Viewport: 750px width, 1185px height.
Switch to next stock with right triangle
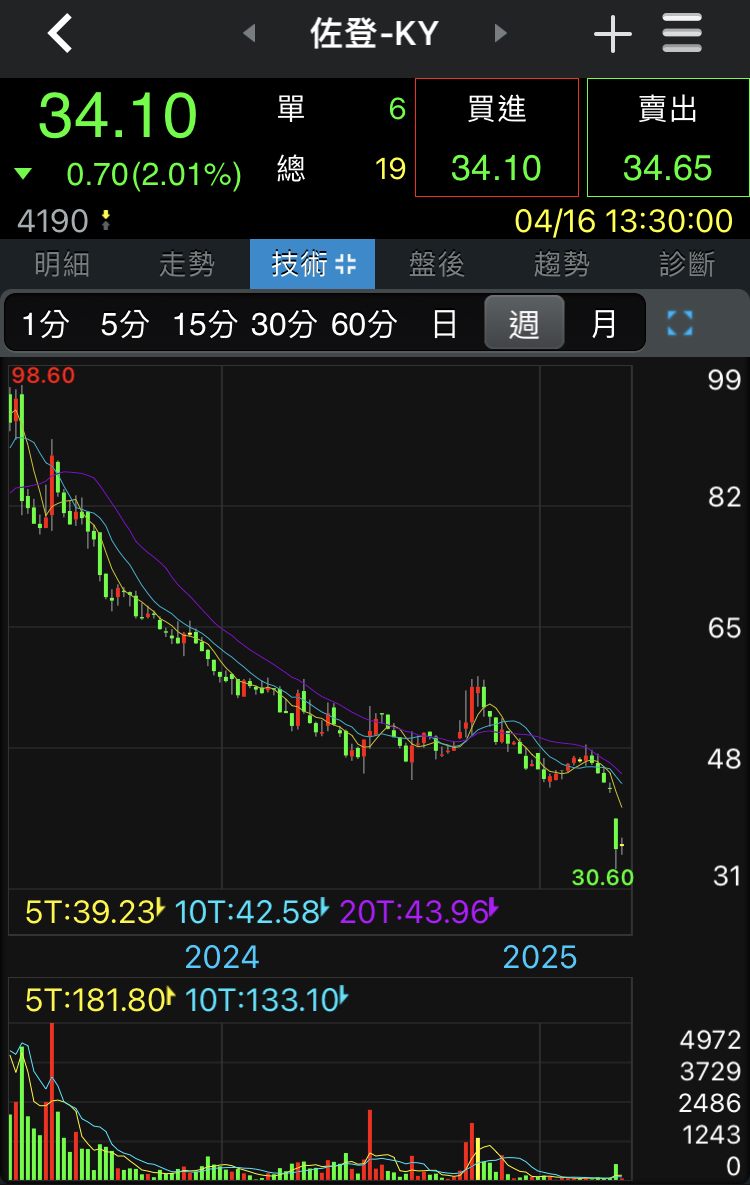point(500,33)
